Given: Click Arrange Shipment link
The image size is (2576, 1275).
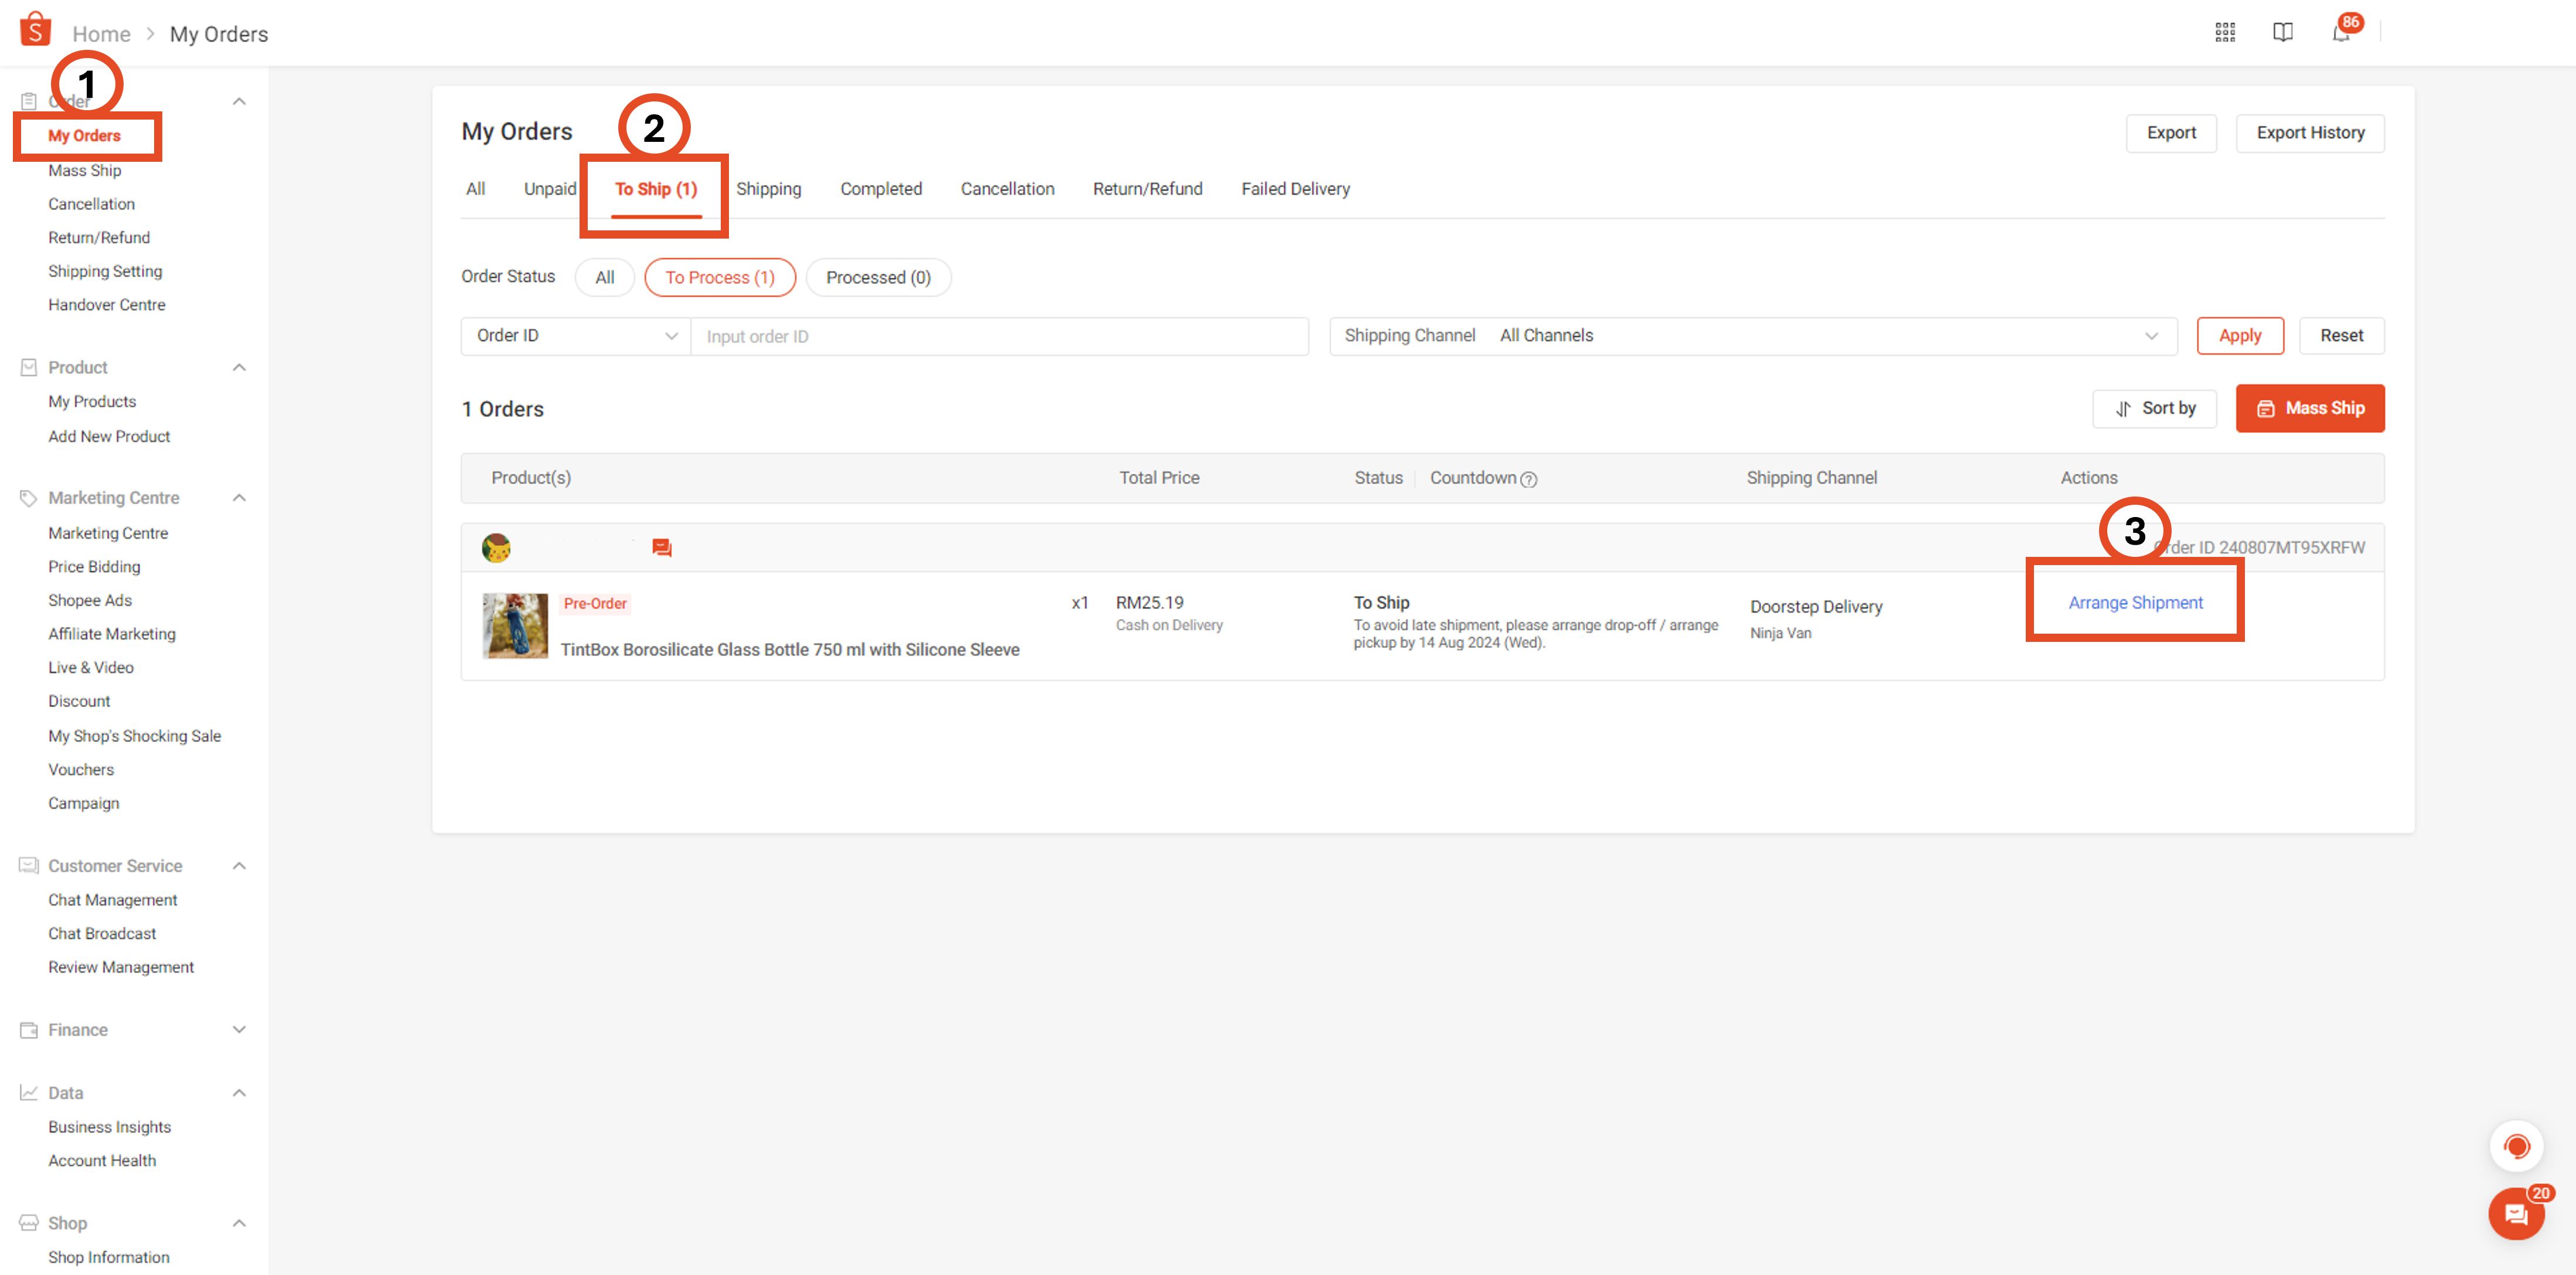Looking at the screenshot, I should (x=2135, y=603).
